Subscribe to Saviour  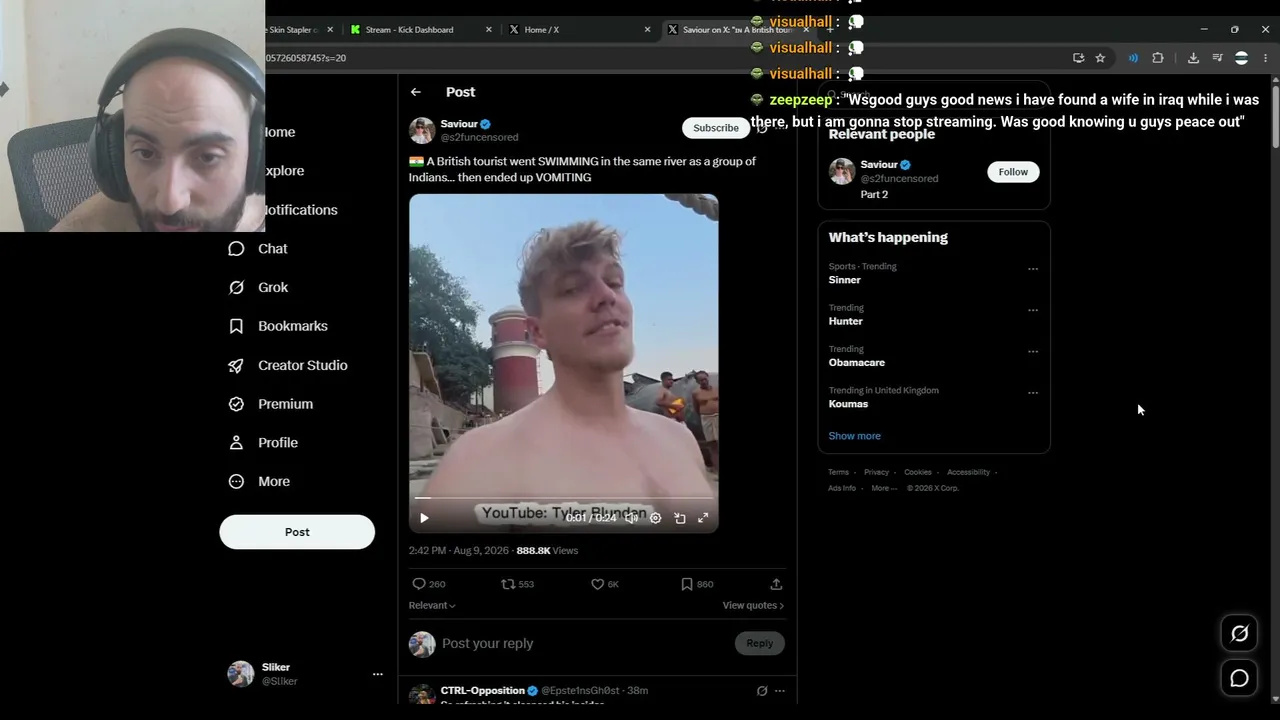[716, 128]
